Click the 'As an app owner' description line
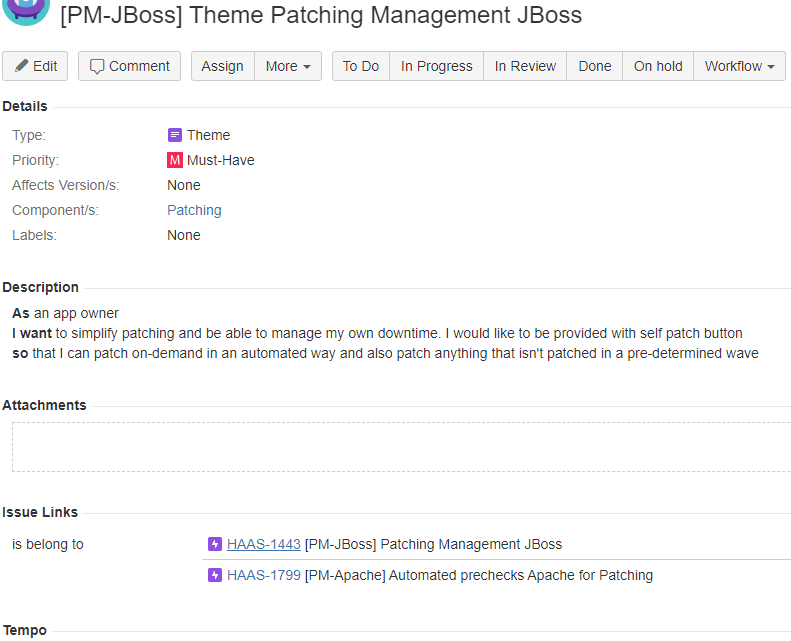 (x=66, y=313)
